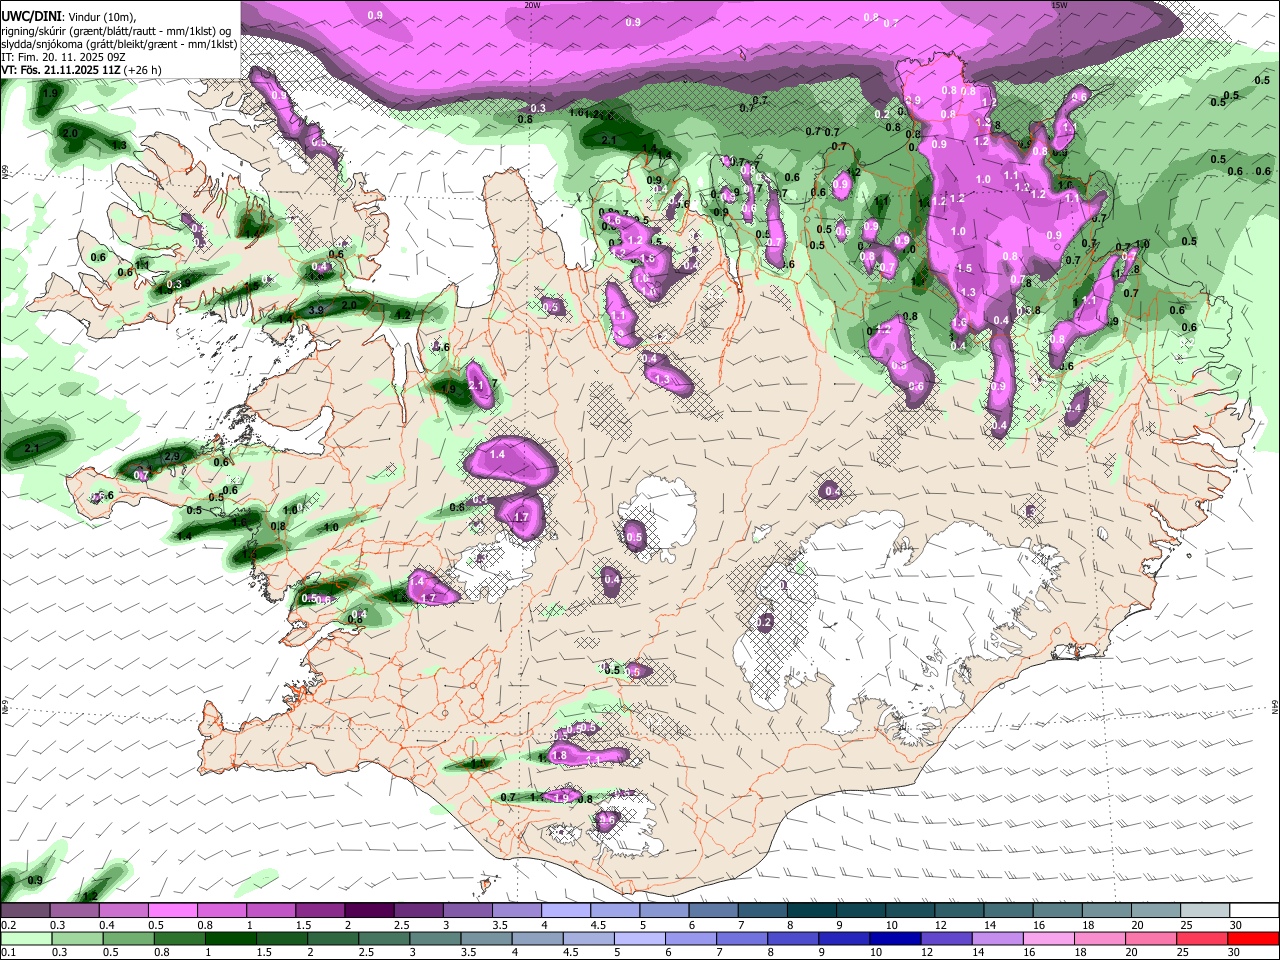Click the '0.1' label on rain scale
Image resolution: width=1280 pixels, height=960 pixels.
pyautogui.click(x=9, y=952)
